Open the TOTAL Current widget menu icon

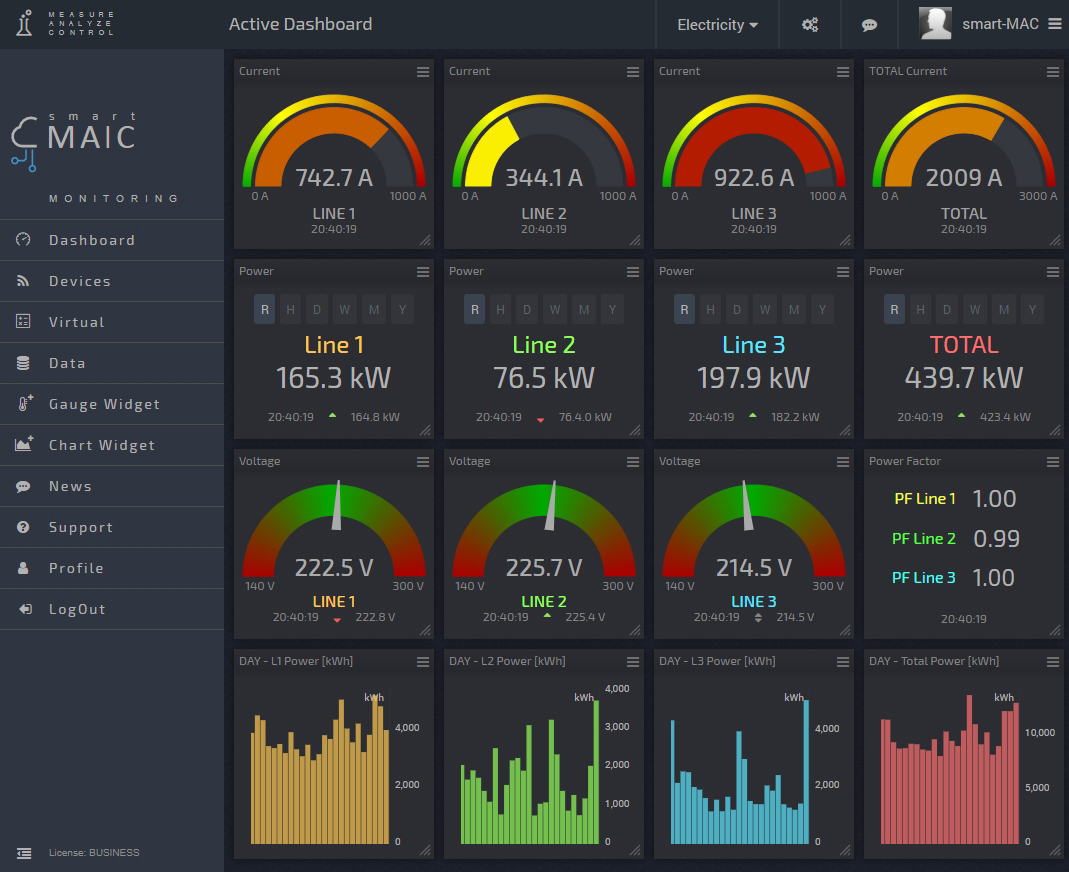click(x=1053, y=72)
